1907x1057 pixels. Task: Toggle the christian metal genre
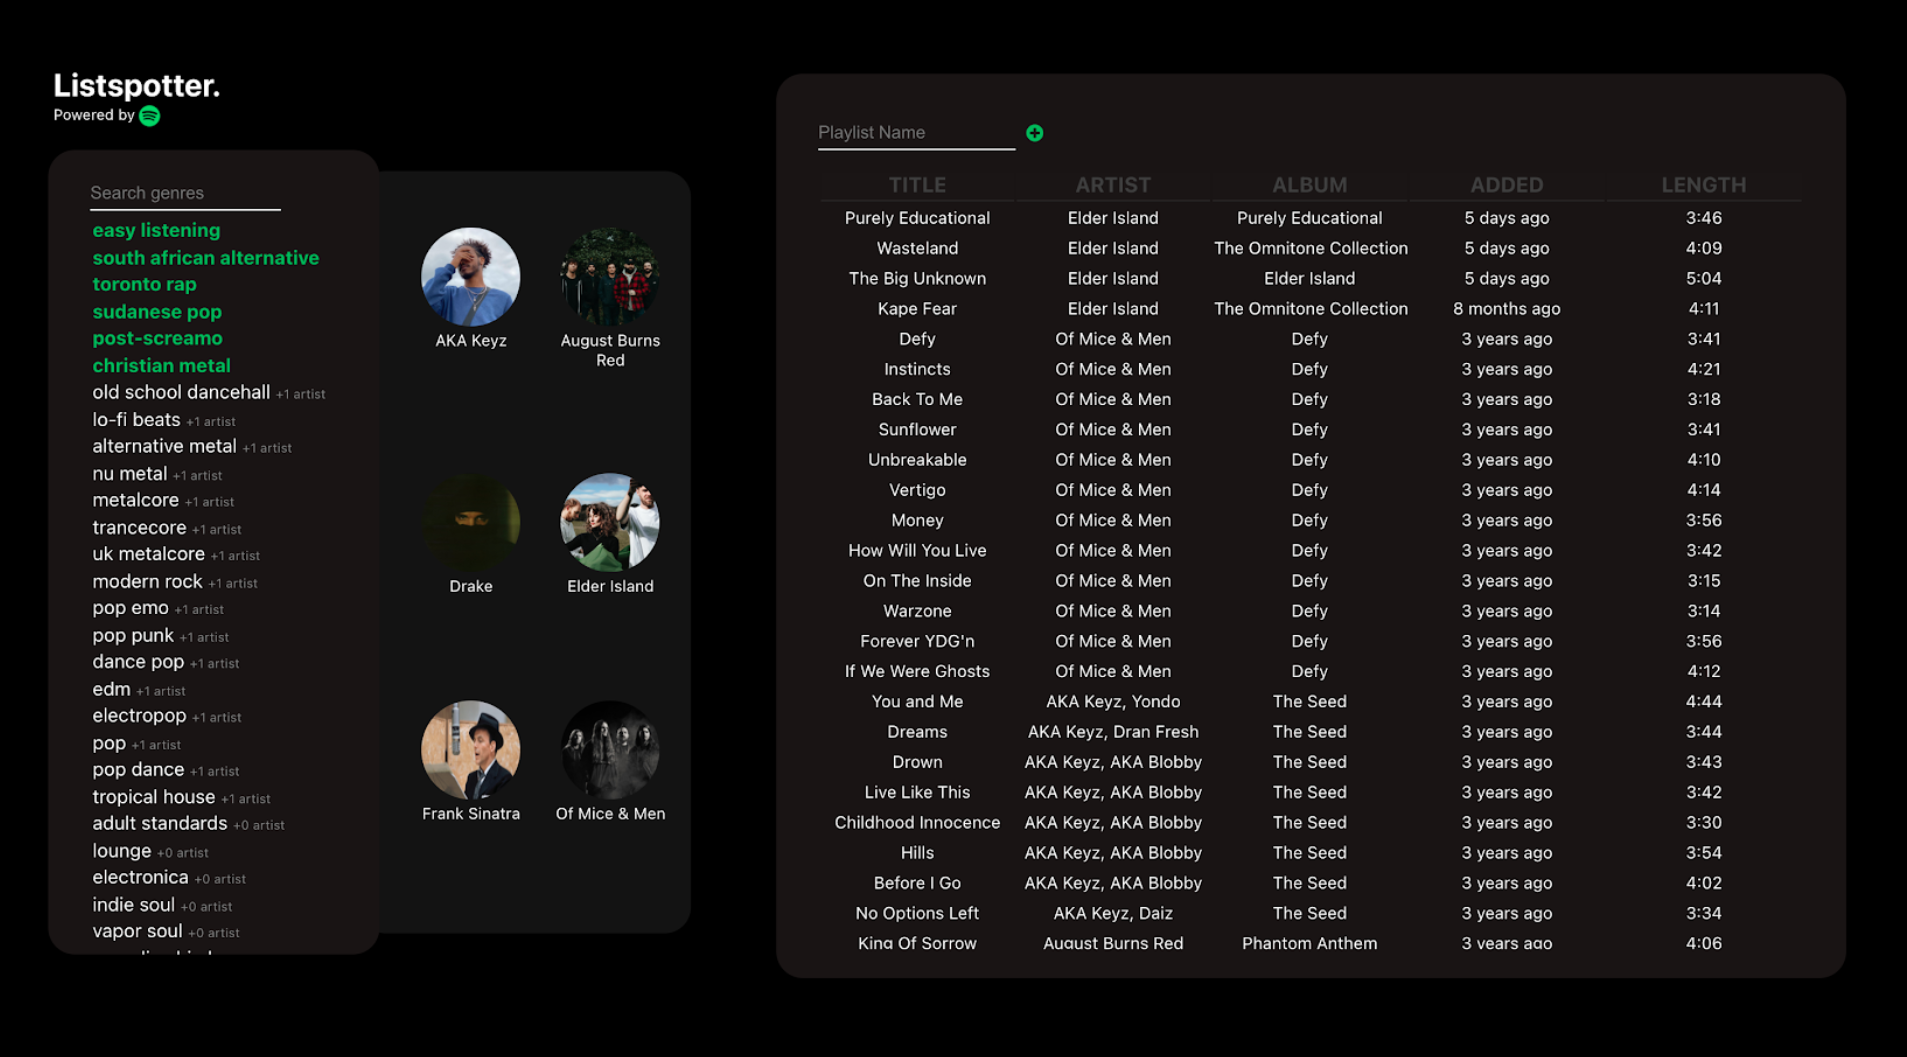coord(161,366)
